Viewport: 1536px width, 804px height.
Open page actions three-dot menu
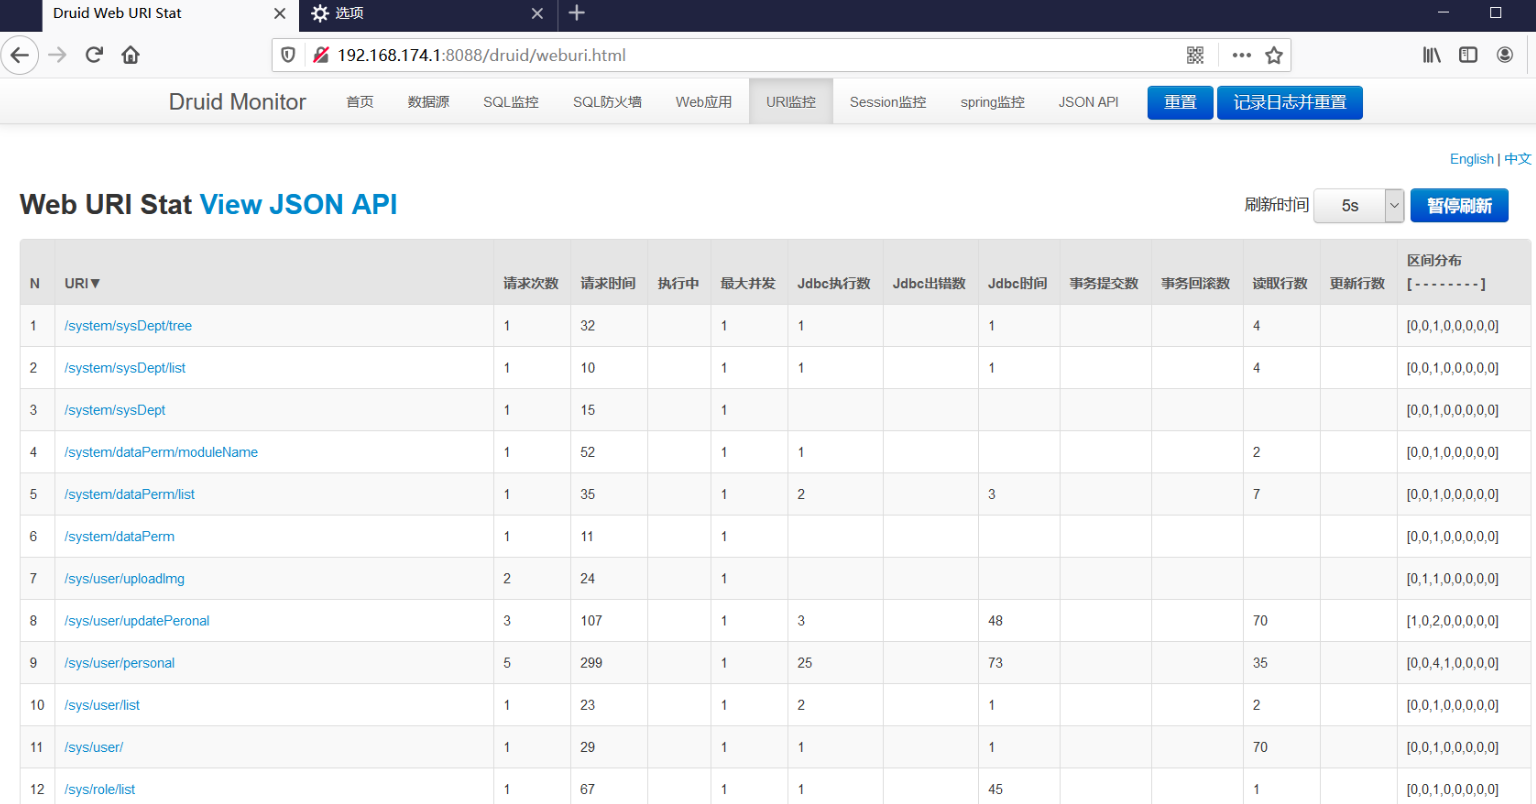tap(1241, 55)
